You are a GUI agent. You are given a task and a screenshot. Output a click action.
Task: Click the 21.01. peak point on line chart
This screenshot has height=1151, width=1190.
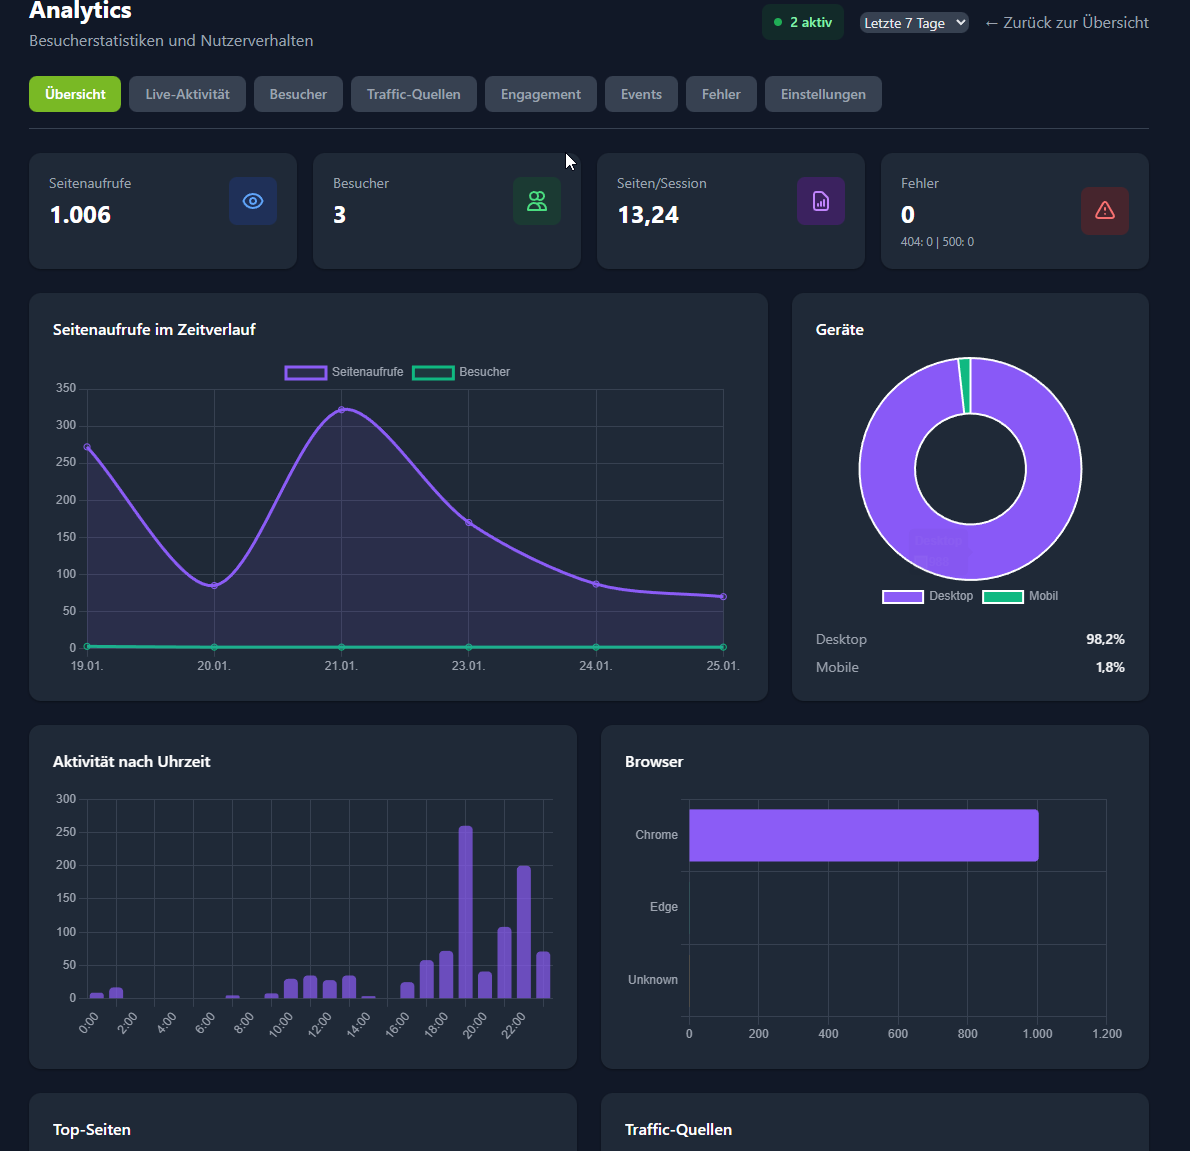(x=341, y=409)
